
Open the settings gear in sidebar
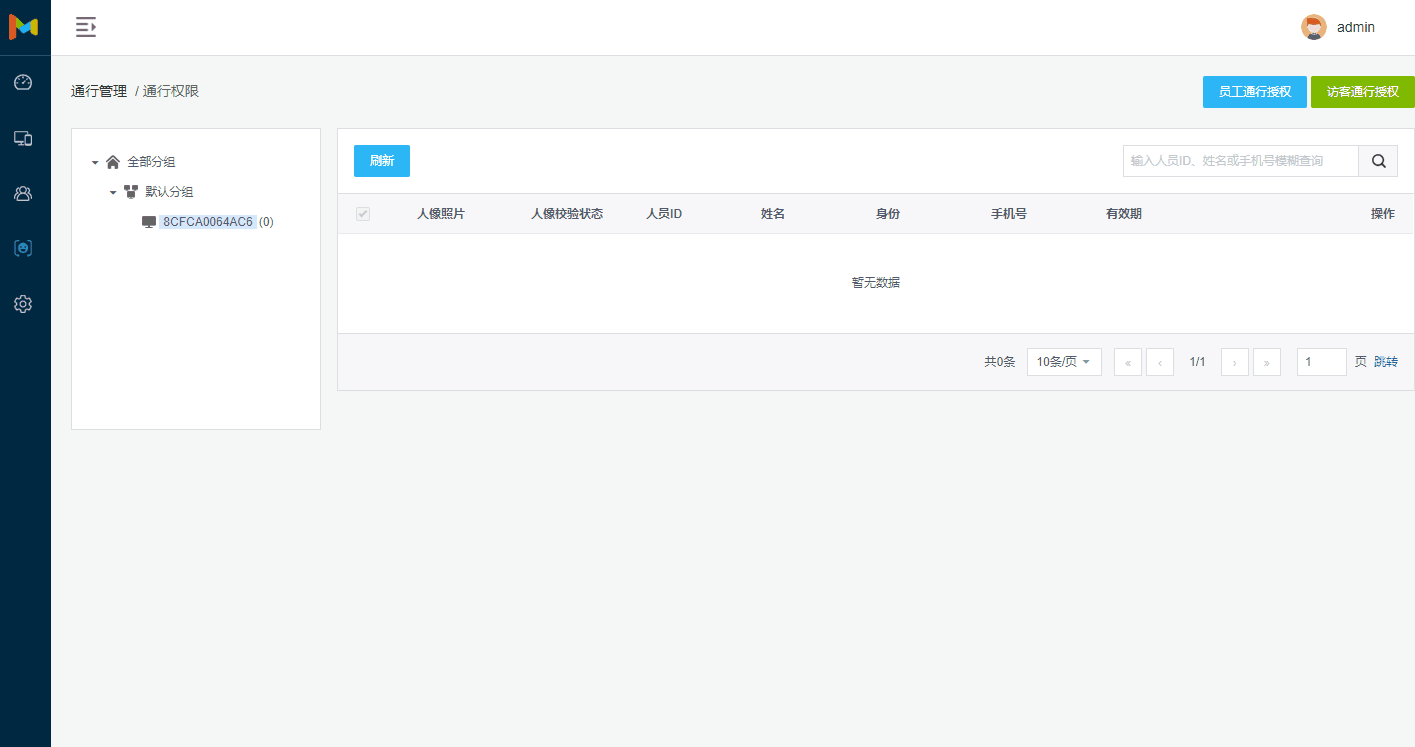point(23,304)
